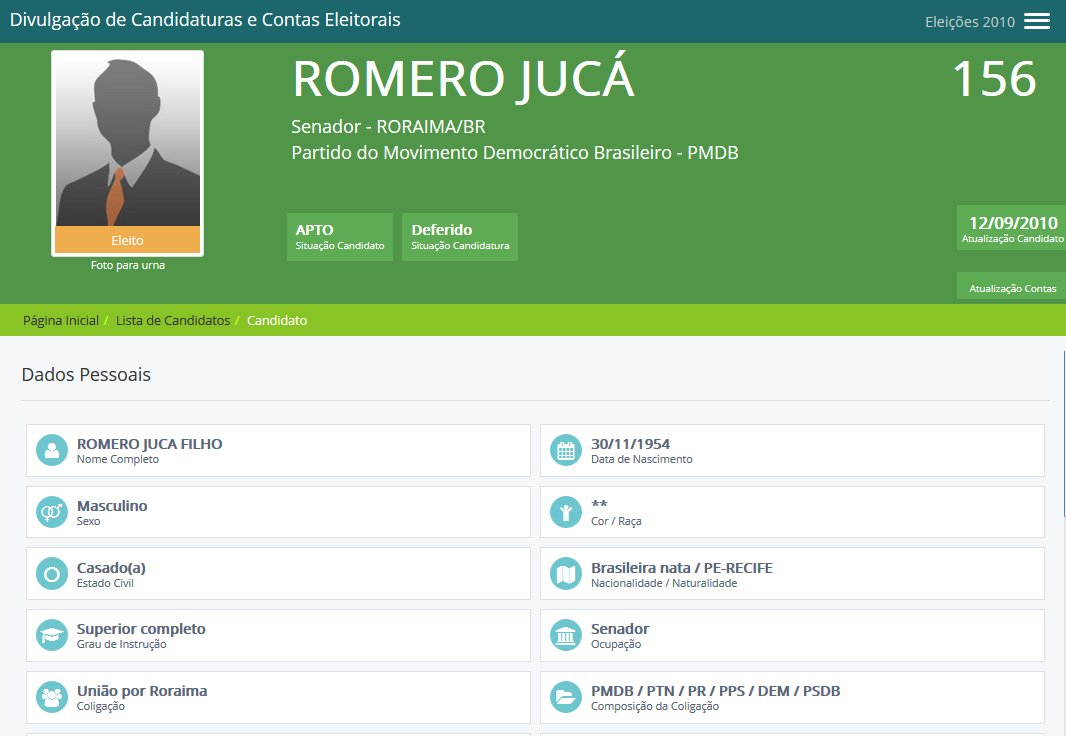Click the Deferido Situação Candidatura badge
The width and height of the screenshot is (1066, 736).
(460, 236)
